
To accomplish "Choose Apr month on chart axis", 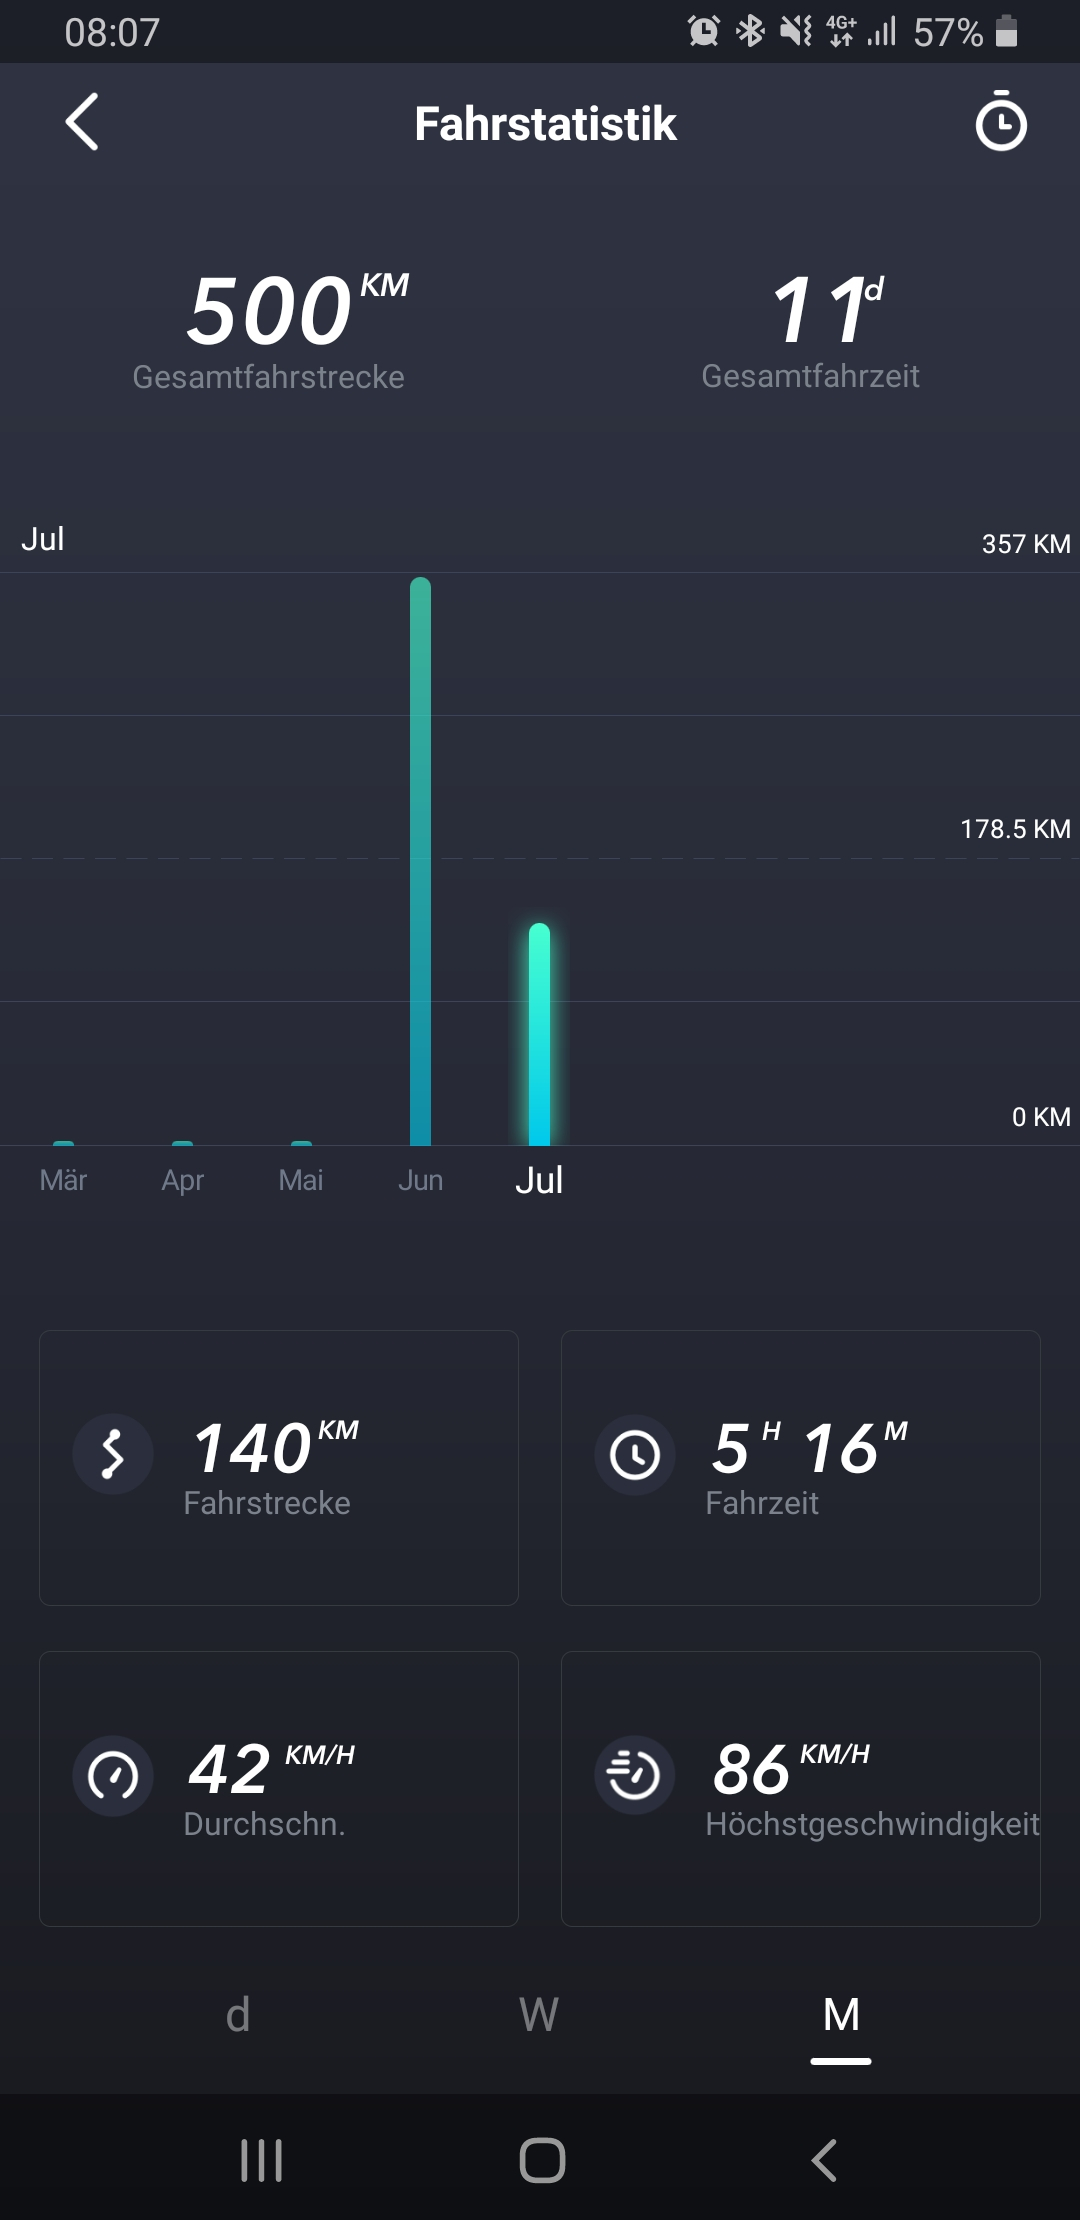I will tap(182, 1180).
